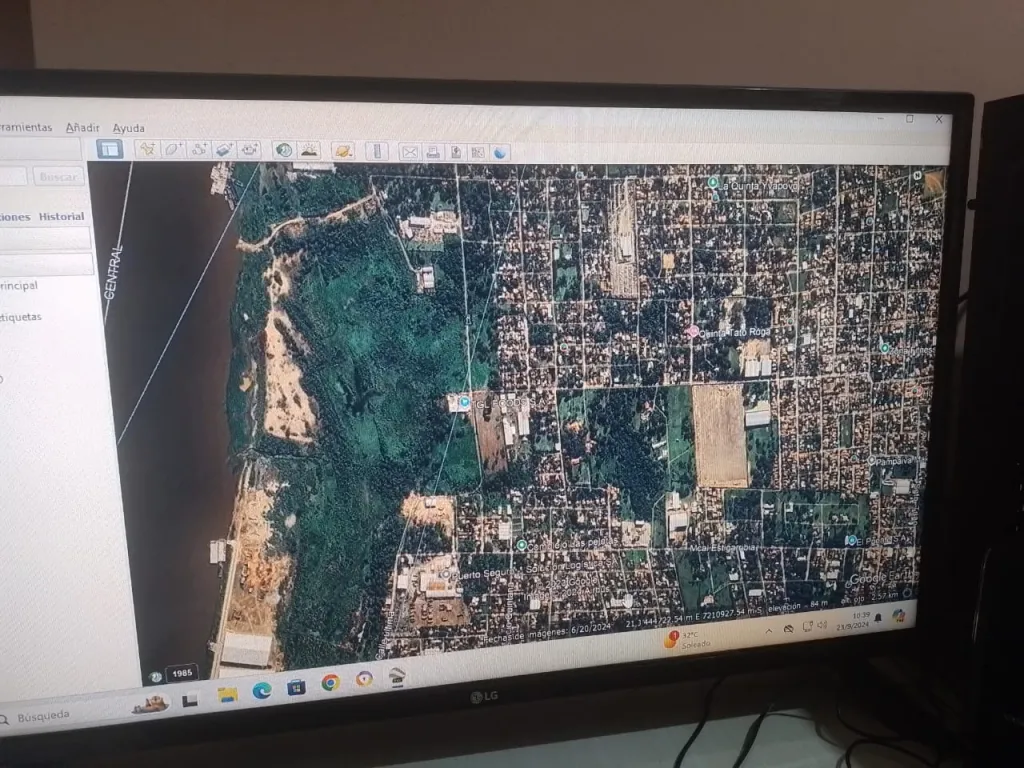1024x768 pixels.
Task: Open the notifications bell in tray
Action: [x=879, y=618]
